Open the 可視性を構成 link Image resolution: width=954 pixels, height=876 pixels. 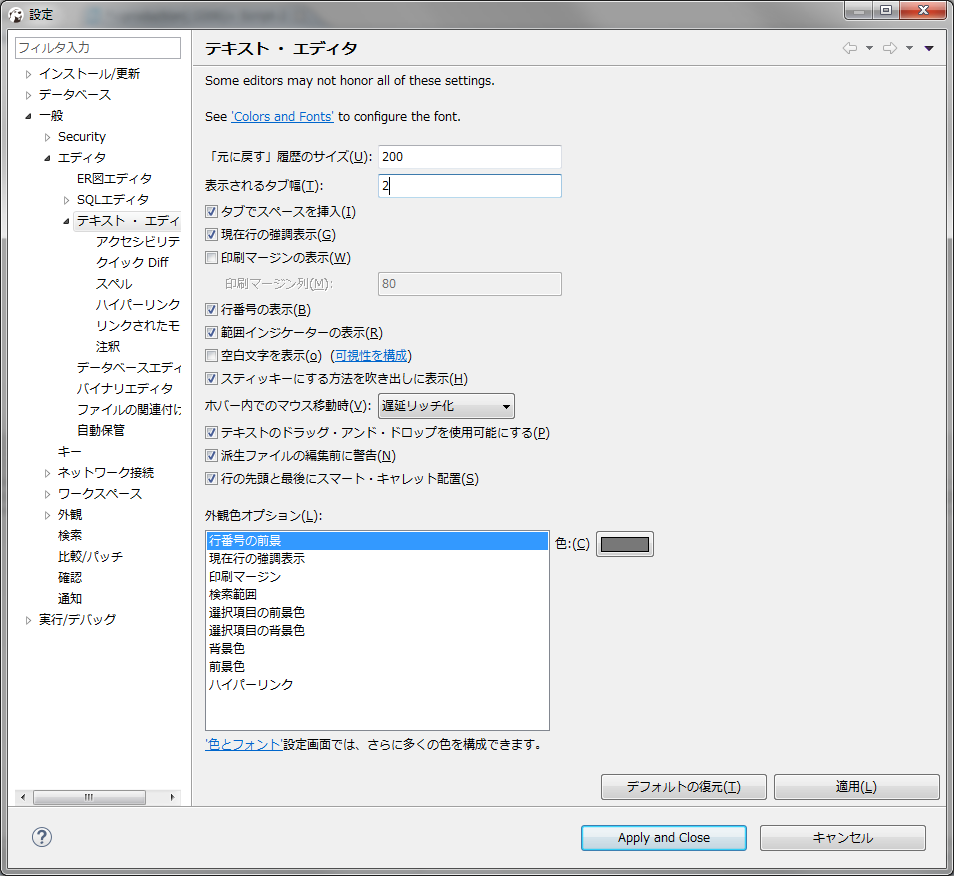click(x=371, y=356)
